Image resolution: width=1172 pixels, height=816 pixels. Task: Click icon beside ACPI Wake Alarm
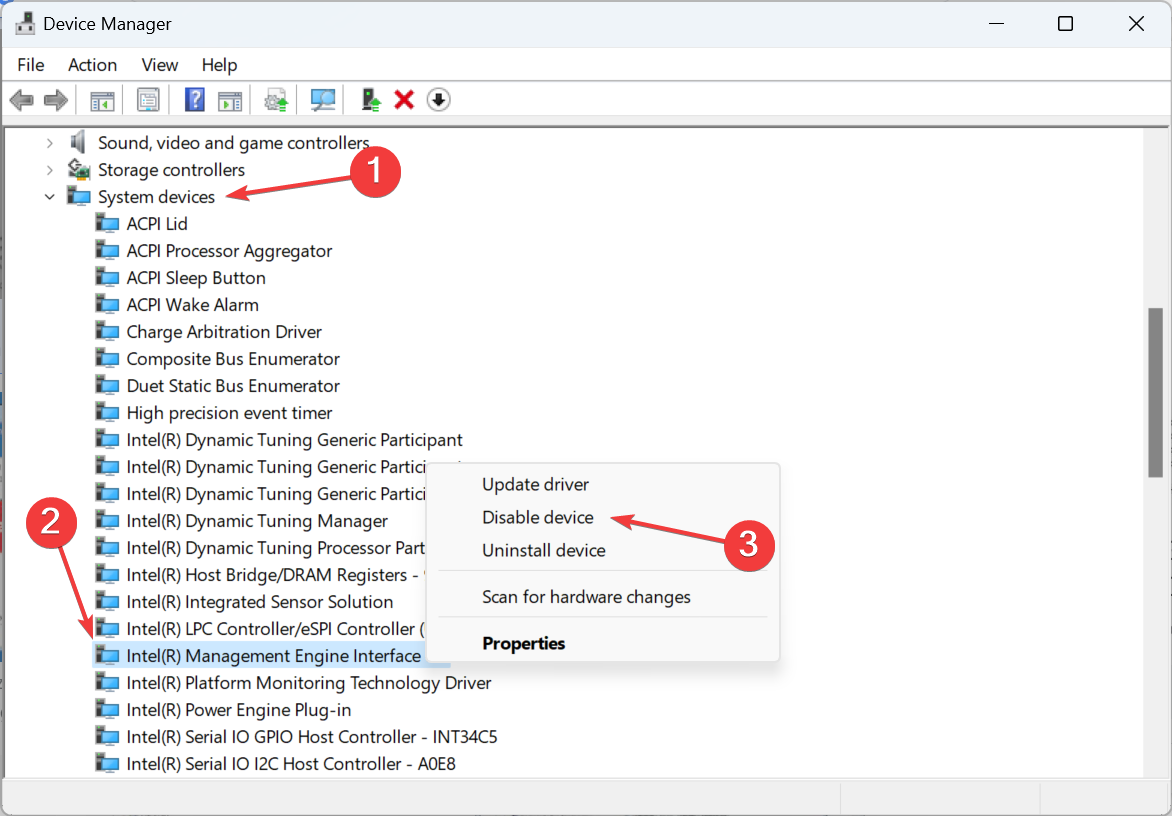(107, 304)
